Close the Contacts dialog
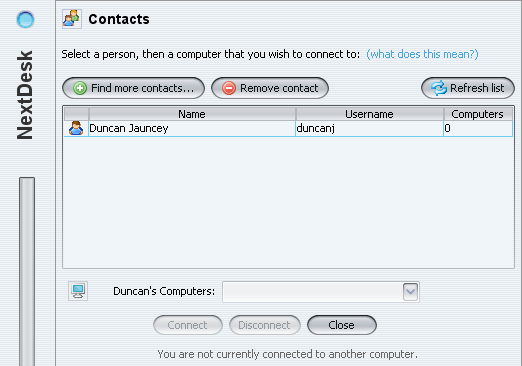 (342, 325)
